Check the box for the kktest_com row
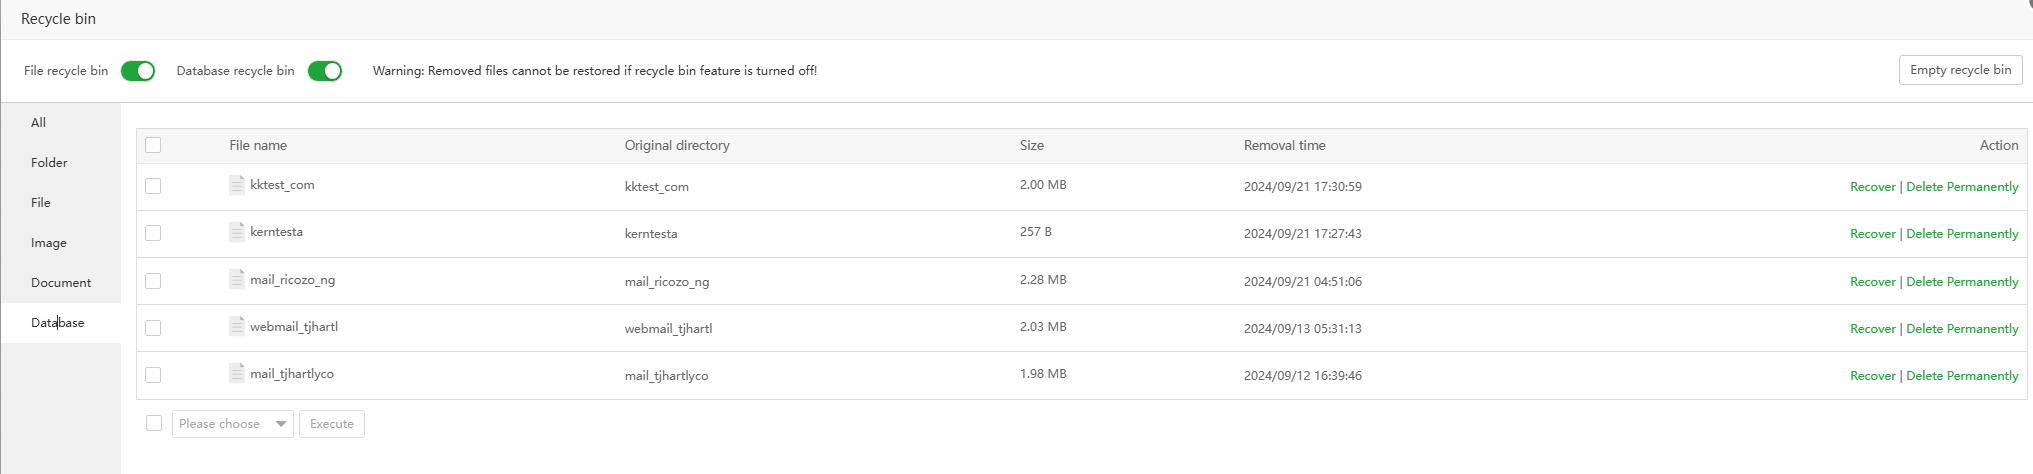 [x=153, y=186]
